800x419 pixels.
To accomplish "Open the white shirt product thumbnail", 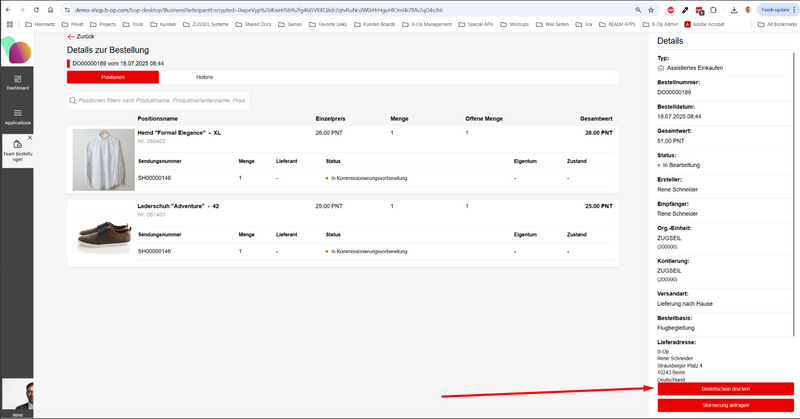I will [102, 159].
